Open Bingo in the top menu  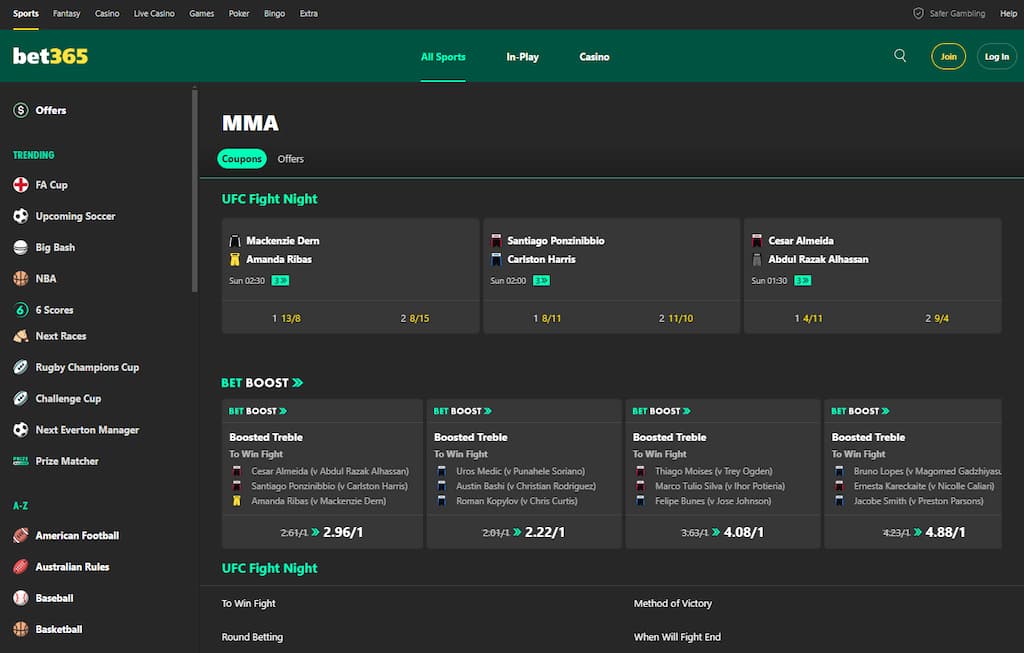pos(274,13)
